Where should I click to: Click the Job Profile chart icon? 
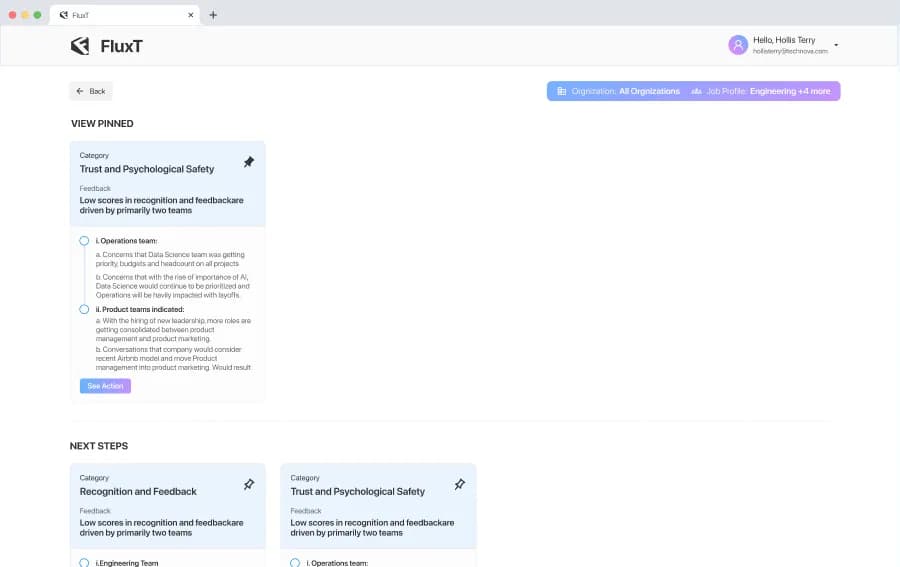point(696,91)
